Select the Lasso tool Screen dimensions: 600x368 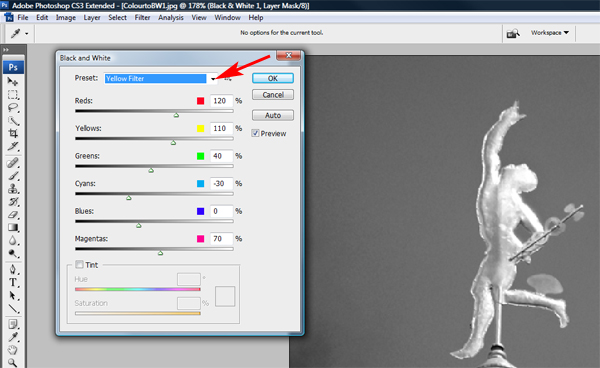(13, 107)
